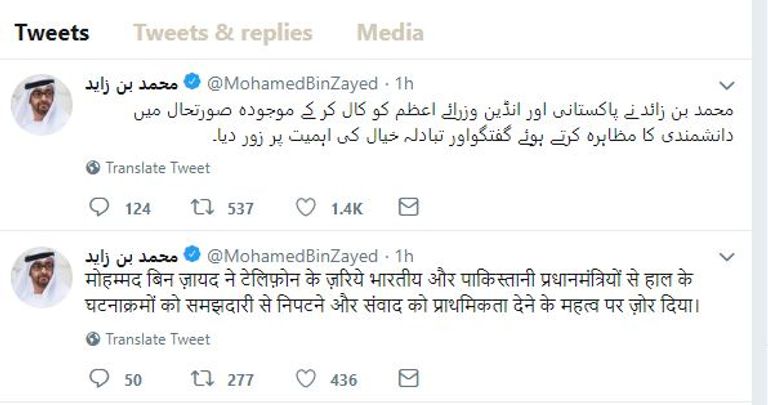
Task: Like the first tweet
Action: tap(307, 208)
